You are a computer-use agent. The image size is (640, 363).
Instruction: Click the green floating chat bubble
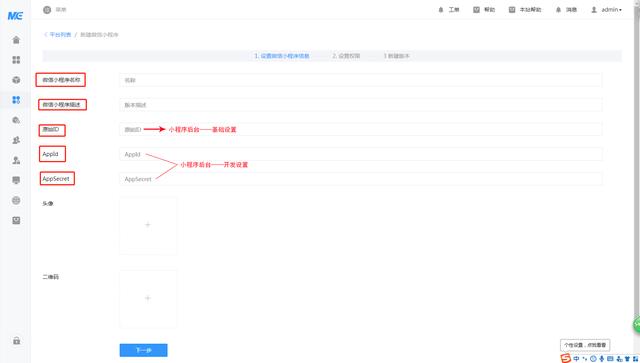coord(637,325)
